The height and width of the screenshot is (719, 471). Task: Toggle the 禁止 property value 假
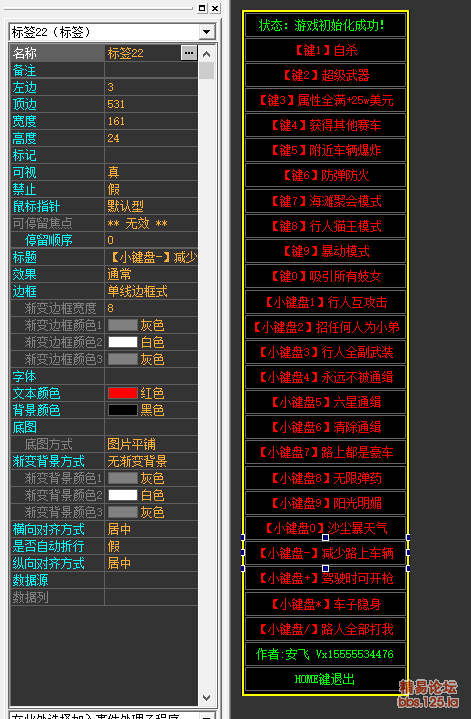151,189
